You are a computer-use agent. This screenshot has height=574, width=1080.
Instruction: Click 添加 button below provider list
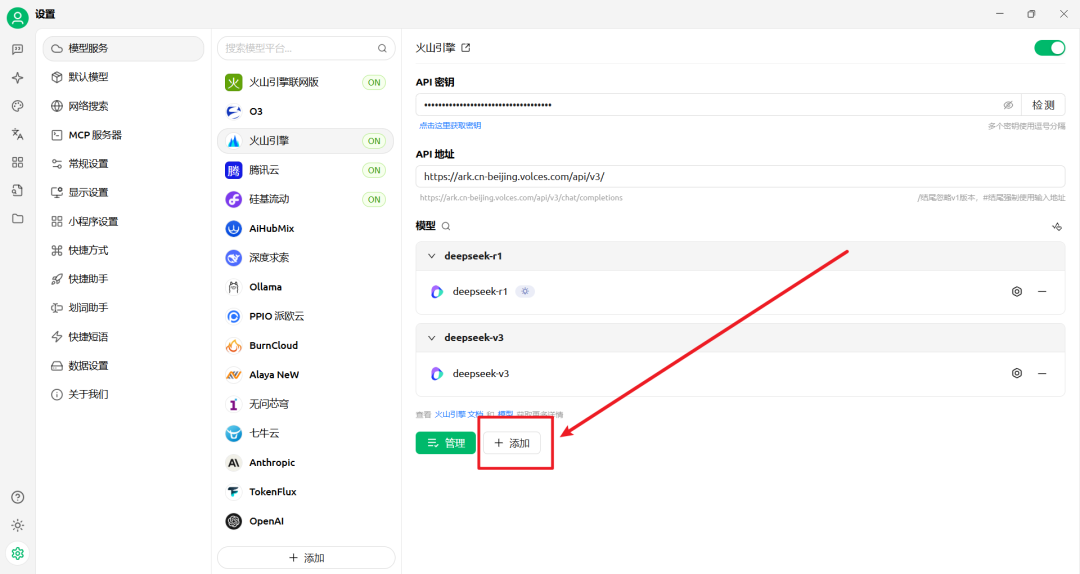(x=306, y=557)
